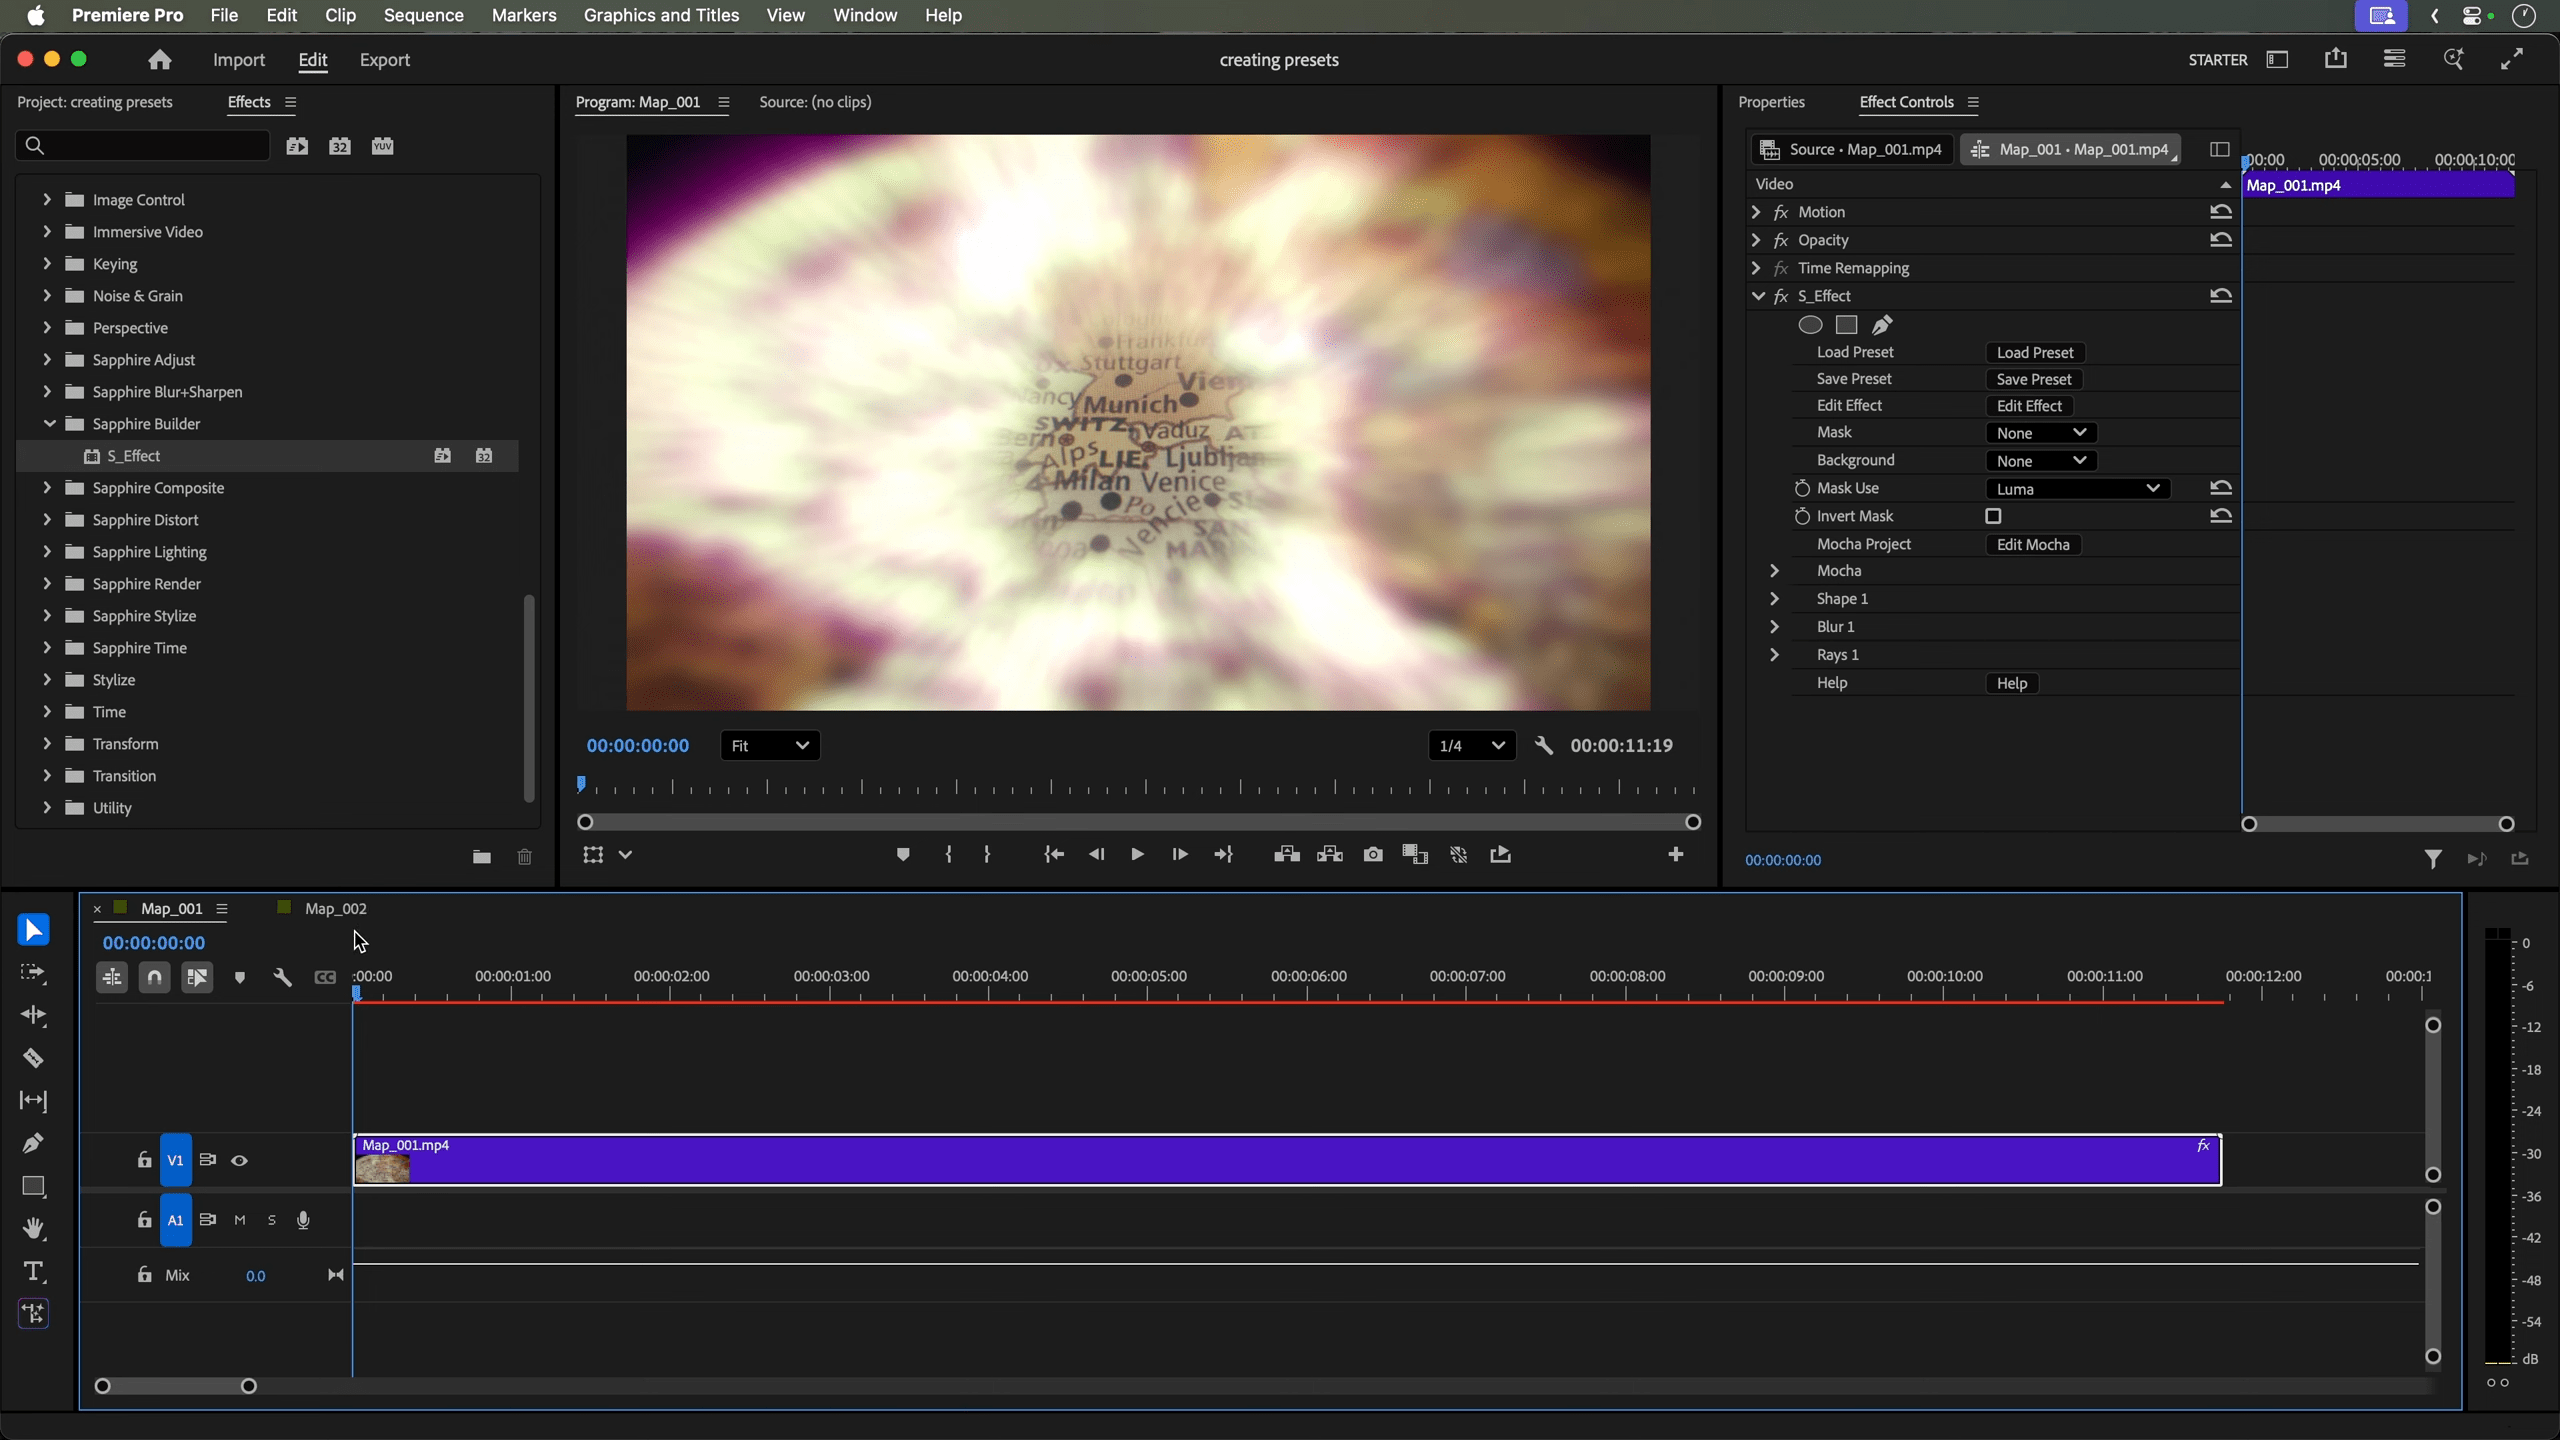Image resolution: width=2560 pixels, height=1440 pixels.
Task: Click the Export Frame camera icon
Action: click(1372, 855)
